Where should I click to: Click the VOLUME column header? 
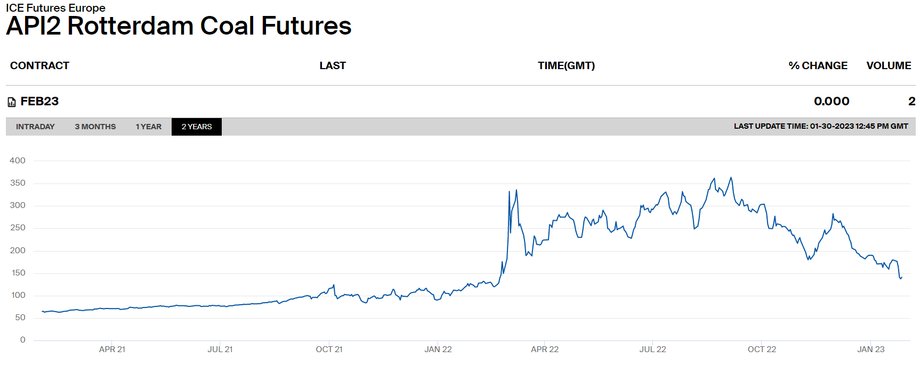[x=889, y=66]
